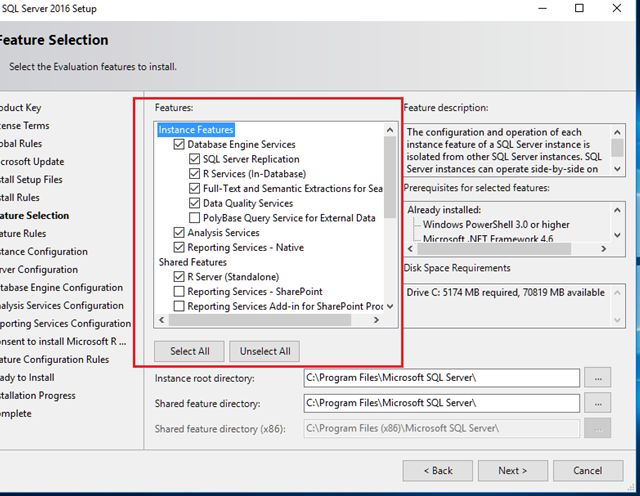Viewport: 640px width, 496px height.
Task: Click the Shared feature directory path field
Action: (441, 403)
